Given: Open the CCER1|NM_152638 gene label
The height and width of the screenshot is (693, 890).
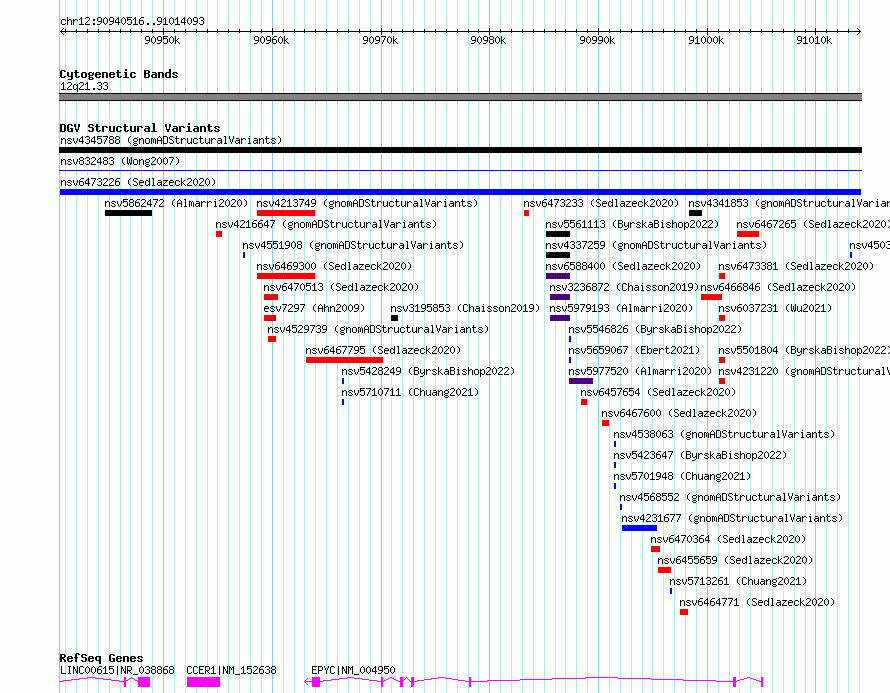Looking at the screenshot, I should [x=231, y=670].
